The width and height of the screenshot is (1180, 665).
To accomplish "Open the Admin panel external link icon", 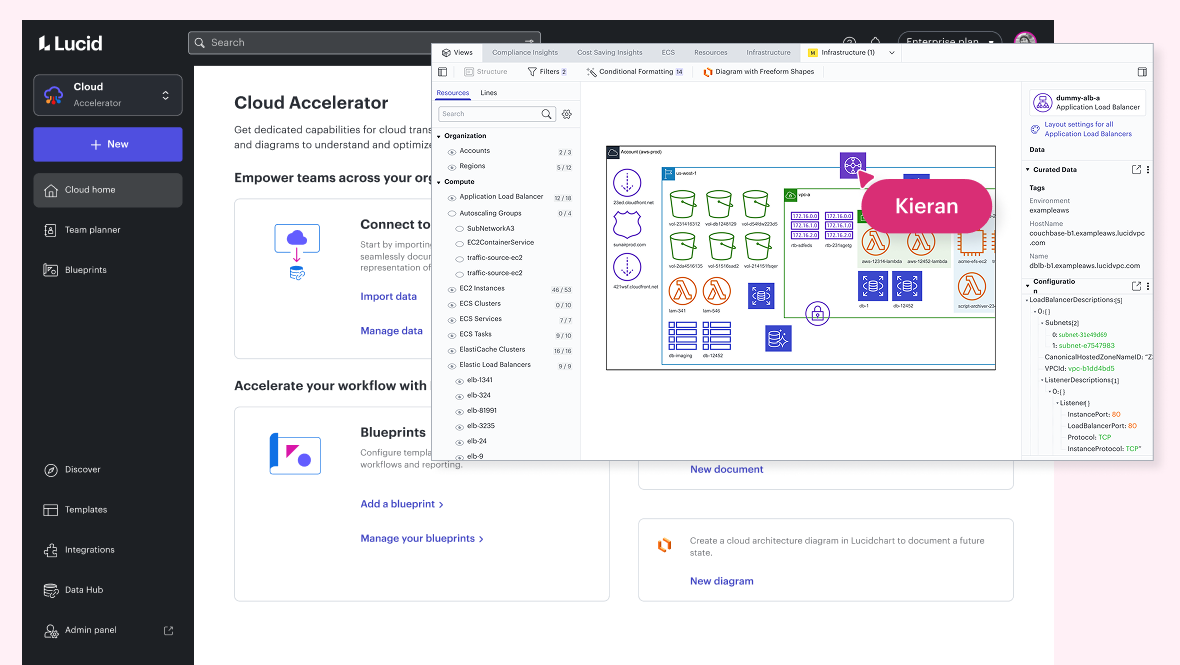I will pos(169,630).
